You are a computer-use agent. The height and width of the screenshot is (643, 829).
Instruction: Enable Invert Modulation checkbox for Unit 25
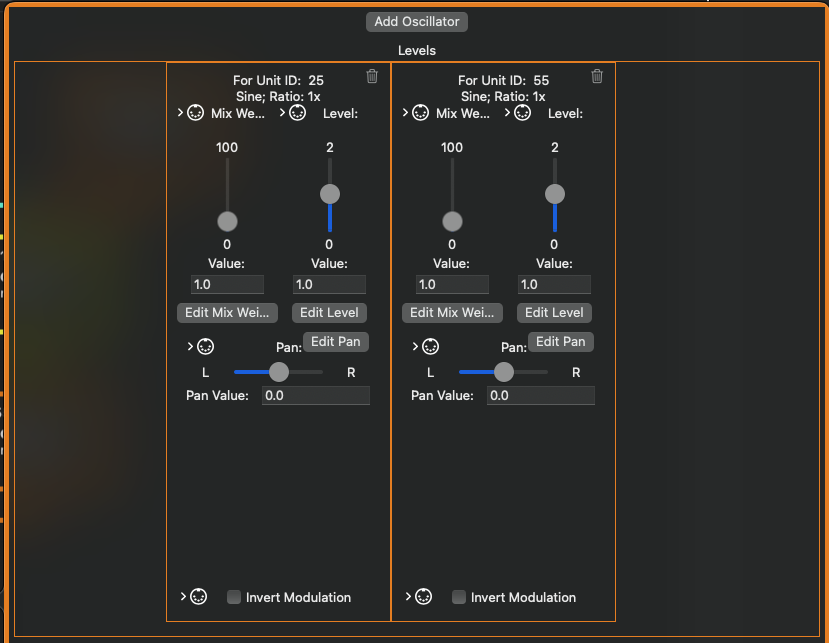coord(234,597)
